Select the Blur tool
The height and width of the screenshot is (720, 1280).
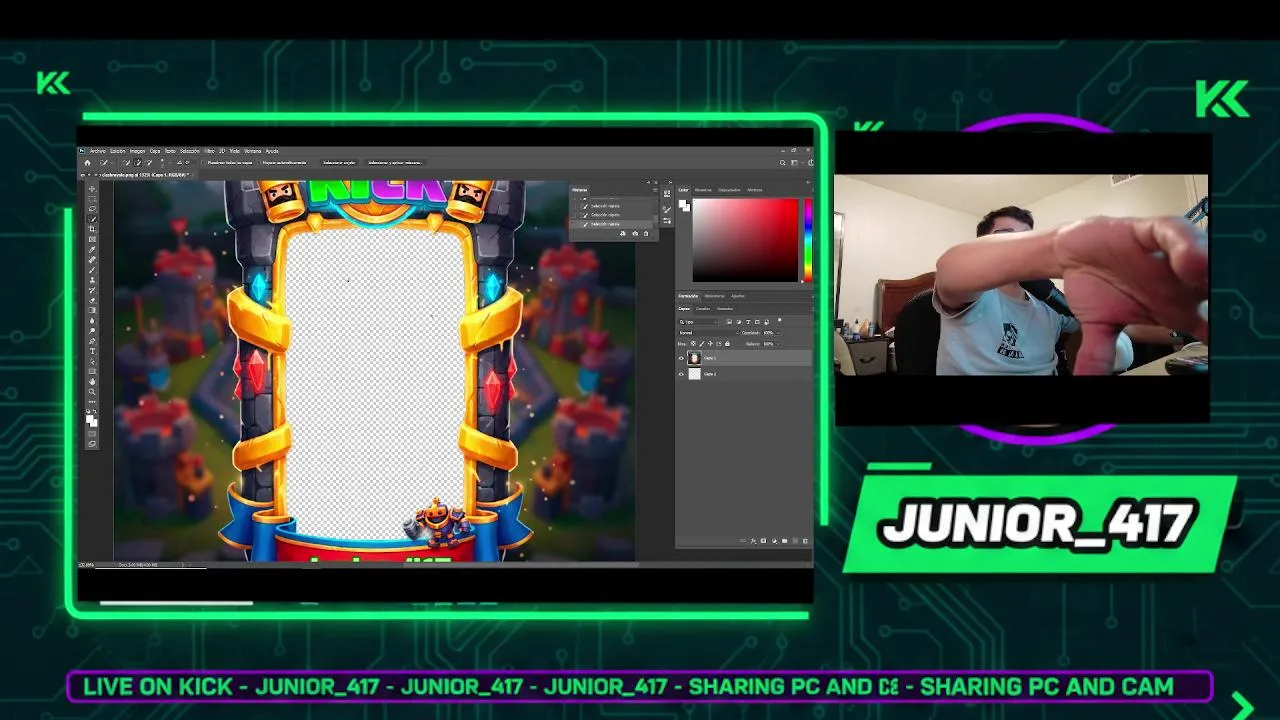click(93, 320)
